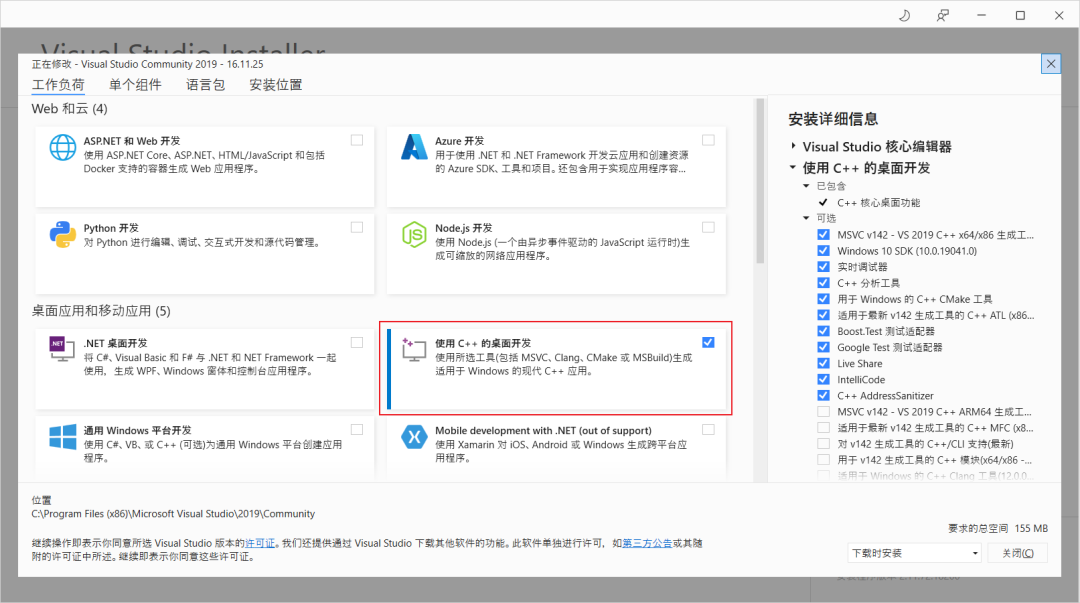Image resolution: width=1080 pixels, height=603 pixels.
Task: Uncheck 实时调试器 option
Action: (x=823, y=267)
